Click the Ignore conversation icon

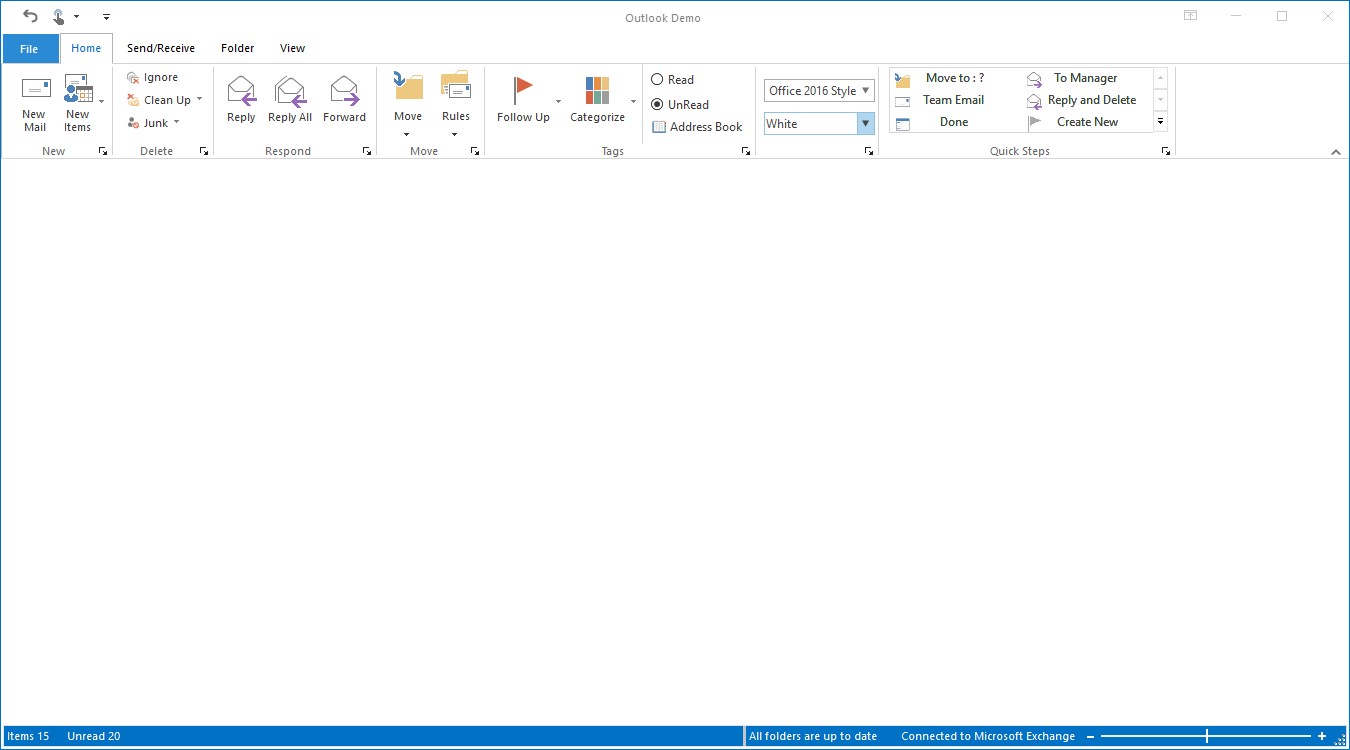pos(133,77)
